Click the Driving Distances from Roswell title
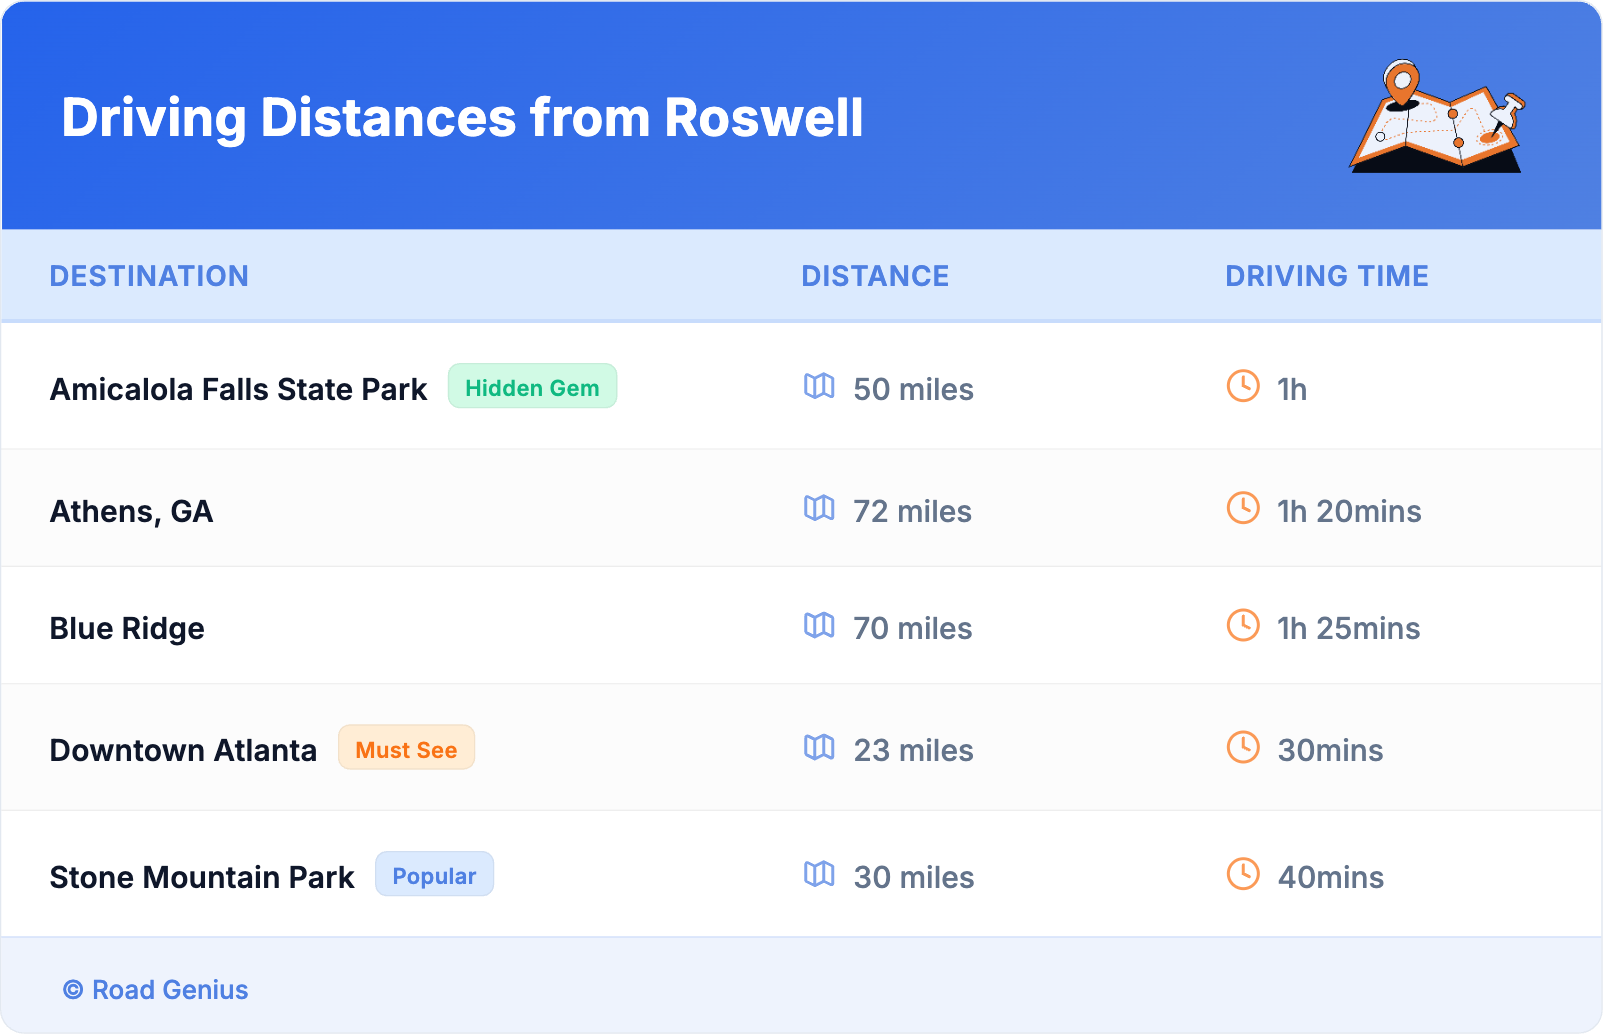1604x1034 pixels. tap(462, 118)
